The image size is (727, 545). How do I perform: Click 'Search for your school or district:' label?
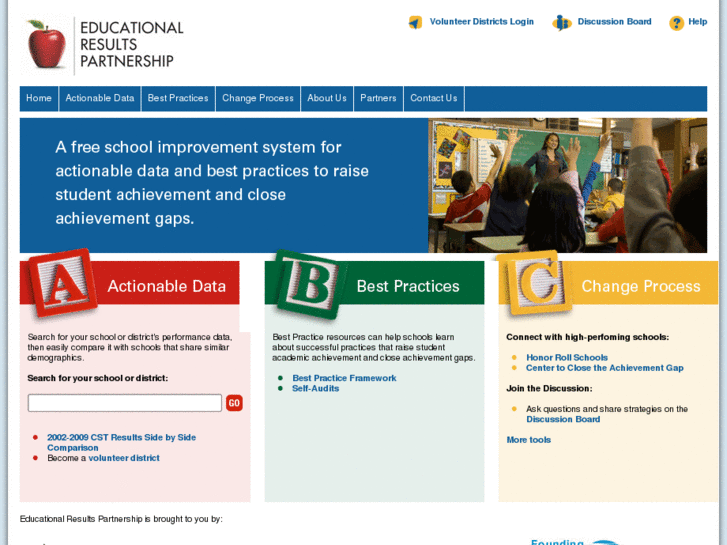(97, 378)
